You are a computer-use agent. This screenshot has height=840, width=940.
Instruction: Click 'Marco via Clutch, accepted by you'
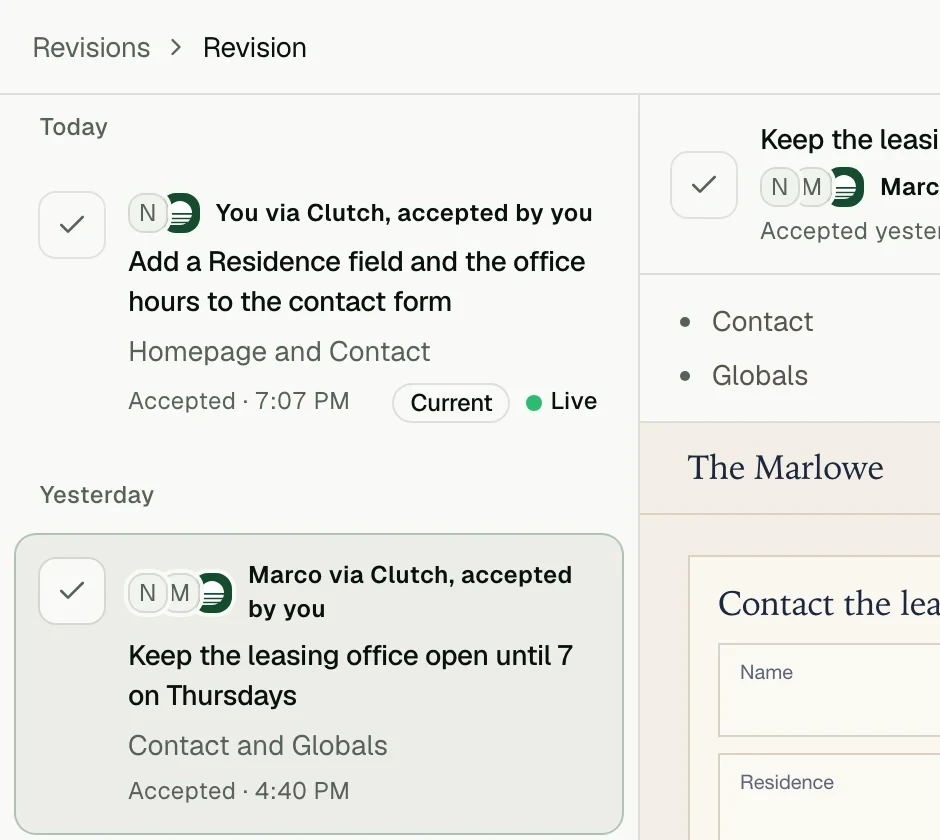(410, 592)
